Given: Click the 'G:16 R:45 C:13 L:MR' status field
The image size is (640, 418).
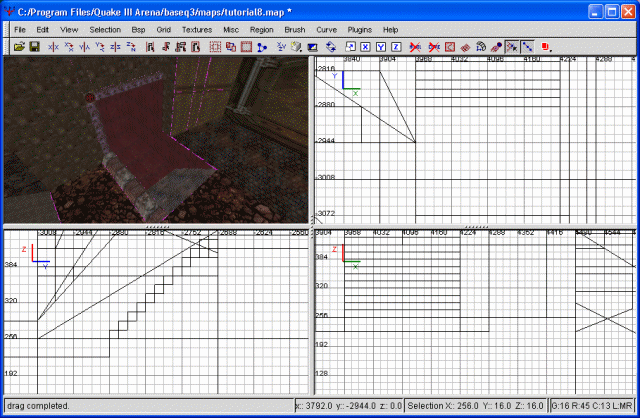Looking at the screenshot, I should (592, 406).
